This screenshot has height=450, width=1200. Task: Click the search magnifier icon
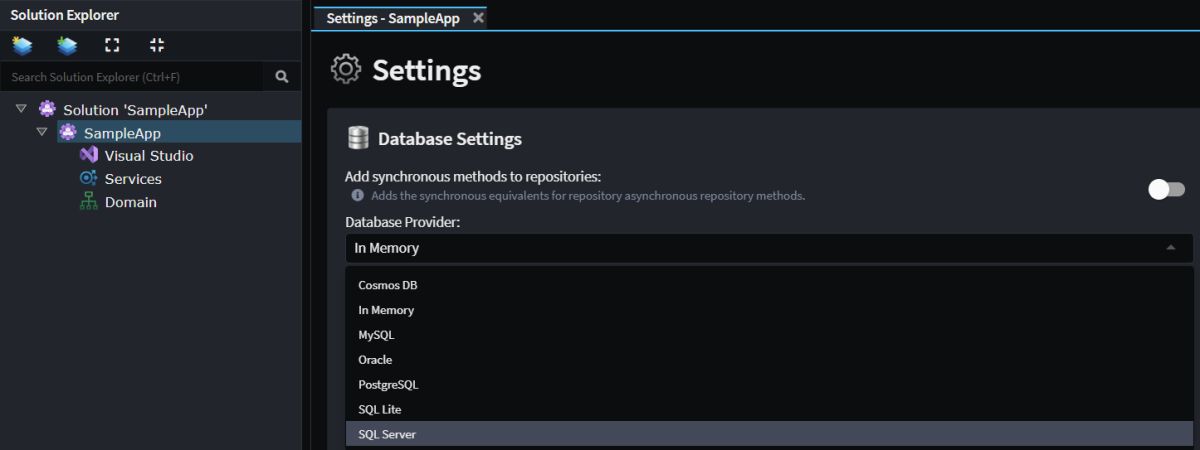[282, 76]
